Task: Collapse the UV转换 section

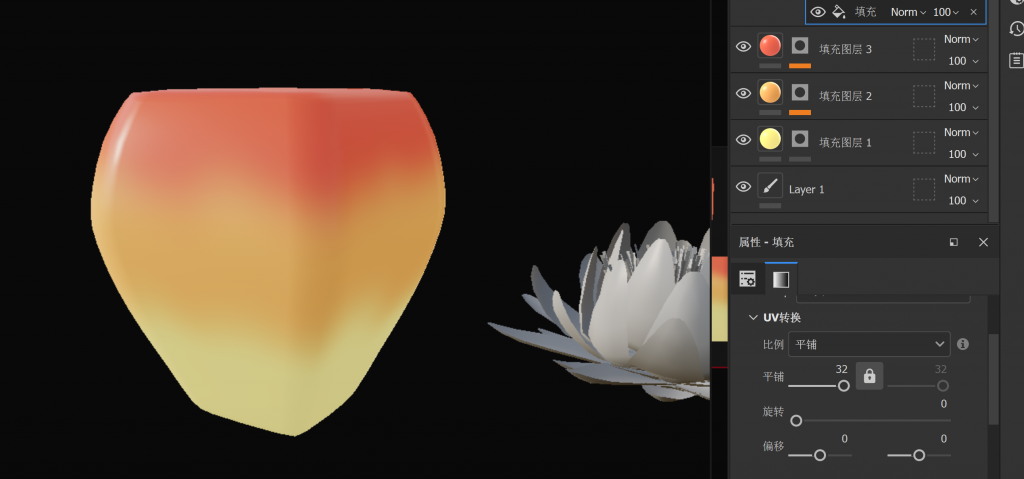Action: coord(753,318)
